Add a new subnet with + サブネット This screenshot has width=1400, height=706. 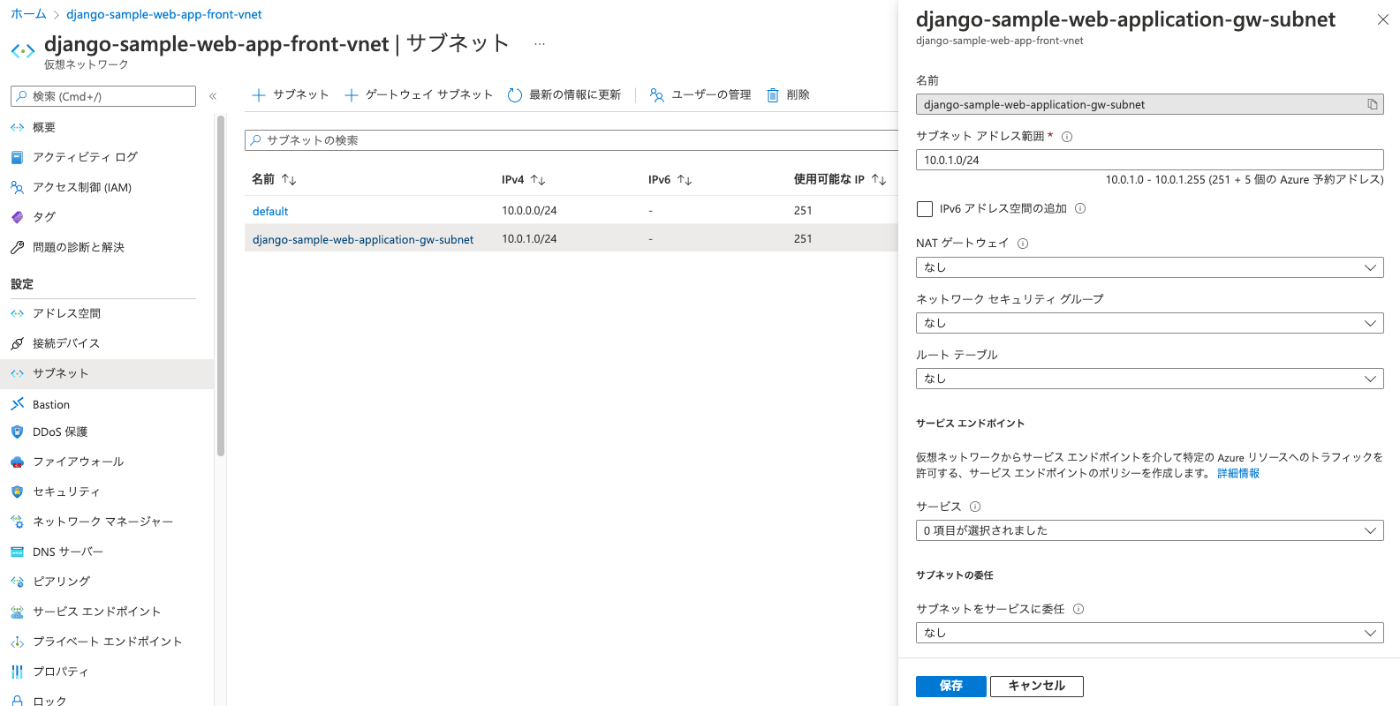click(289, 95)
